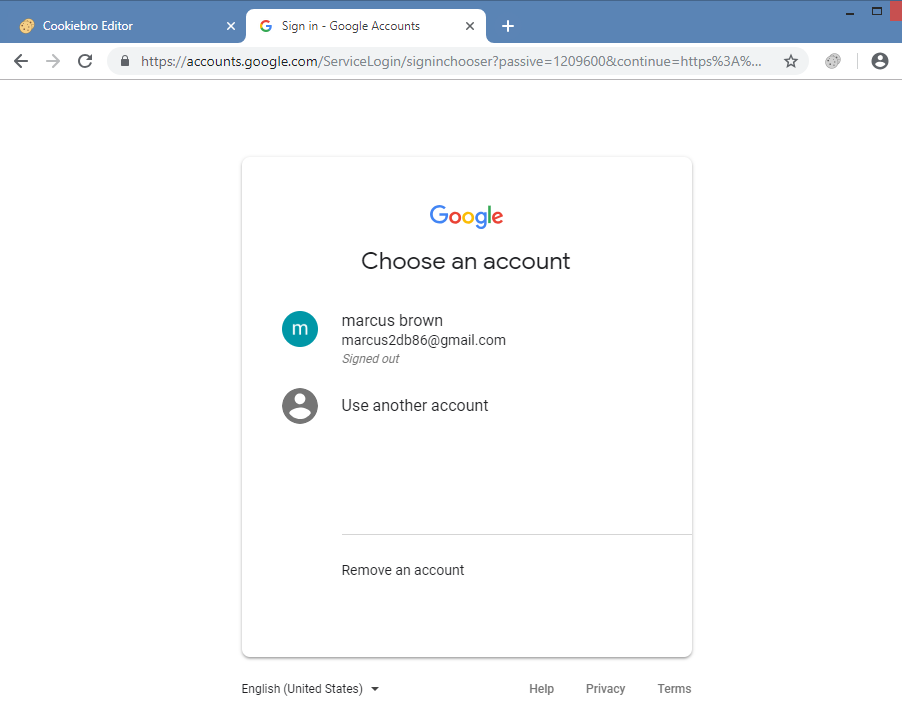Click the Google favicon on the sign-in tab
The height and width of the screenshot is (705, 902).
coord(266,26)
